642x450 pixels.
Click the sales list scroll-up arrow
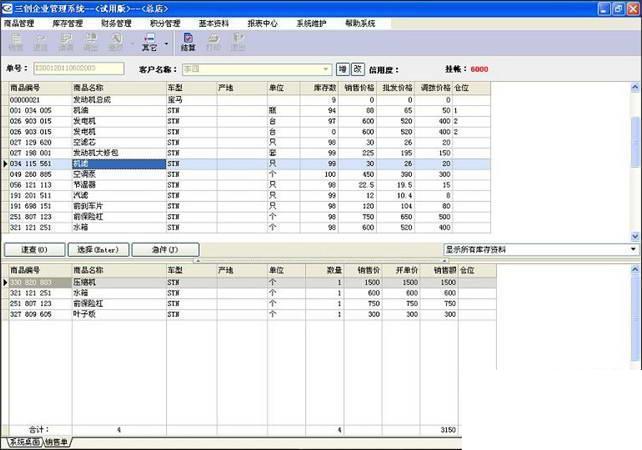pyautogui.click(x=635, y=269)
